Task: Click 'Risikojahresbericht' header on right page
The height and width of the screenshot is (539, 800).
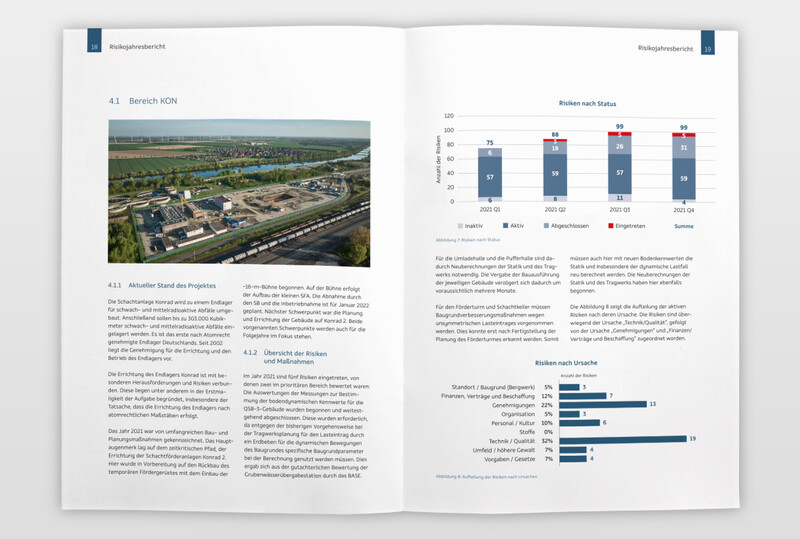Action: click(x=665, y=48)
